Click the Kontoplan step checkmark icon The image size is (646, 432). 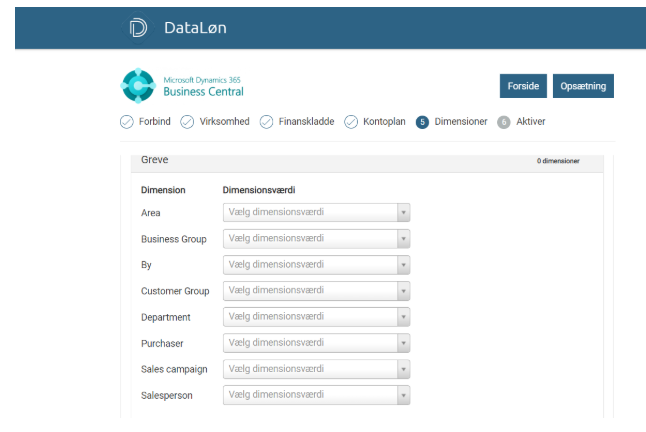click(x=351, y=122)
